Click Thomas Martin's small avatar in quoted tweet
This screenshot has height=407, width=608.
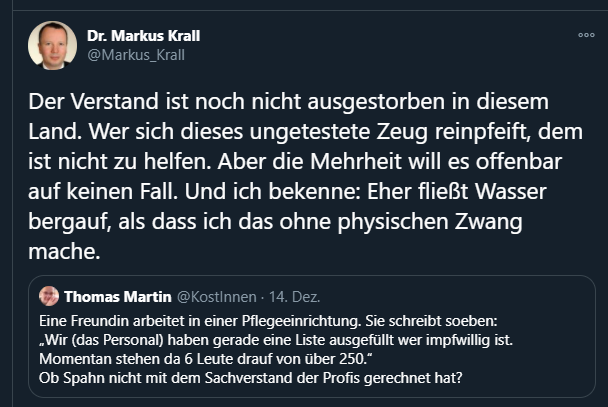(49, 296)
